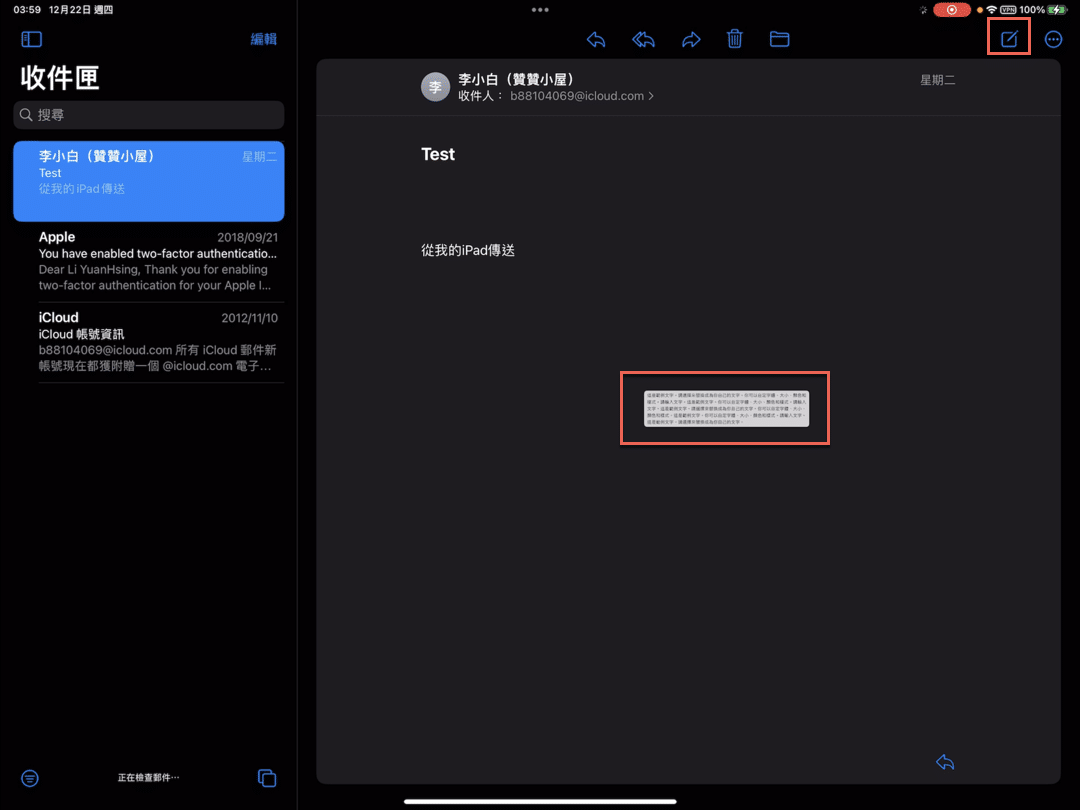Tap the 星期二 date in message header

937,81
